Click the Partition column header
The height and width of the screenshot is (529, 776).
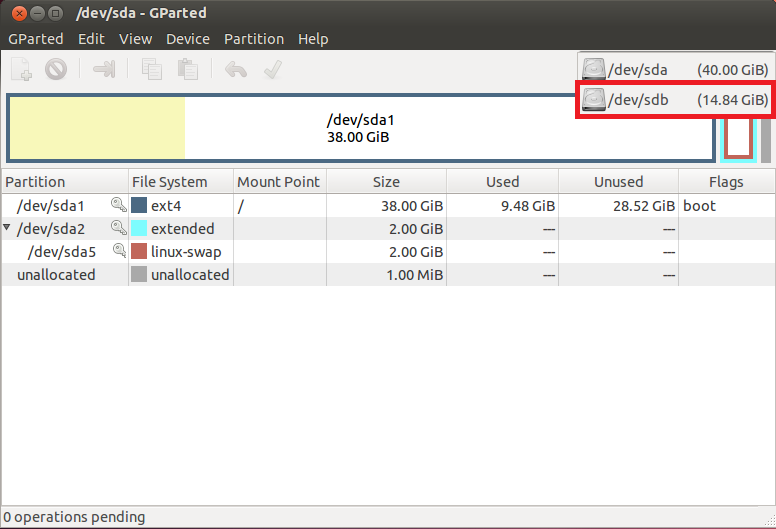[65, 182]
